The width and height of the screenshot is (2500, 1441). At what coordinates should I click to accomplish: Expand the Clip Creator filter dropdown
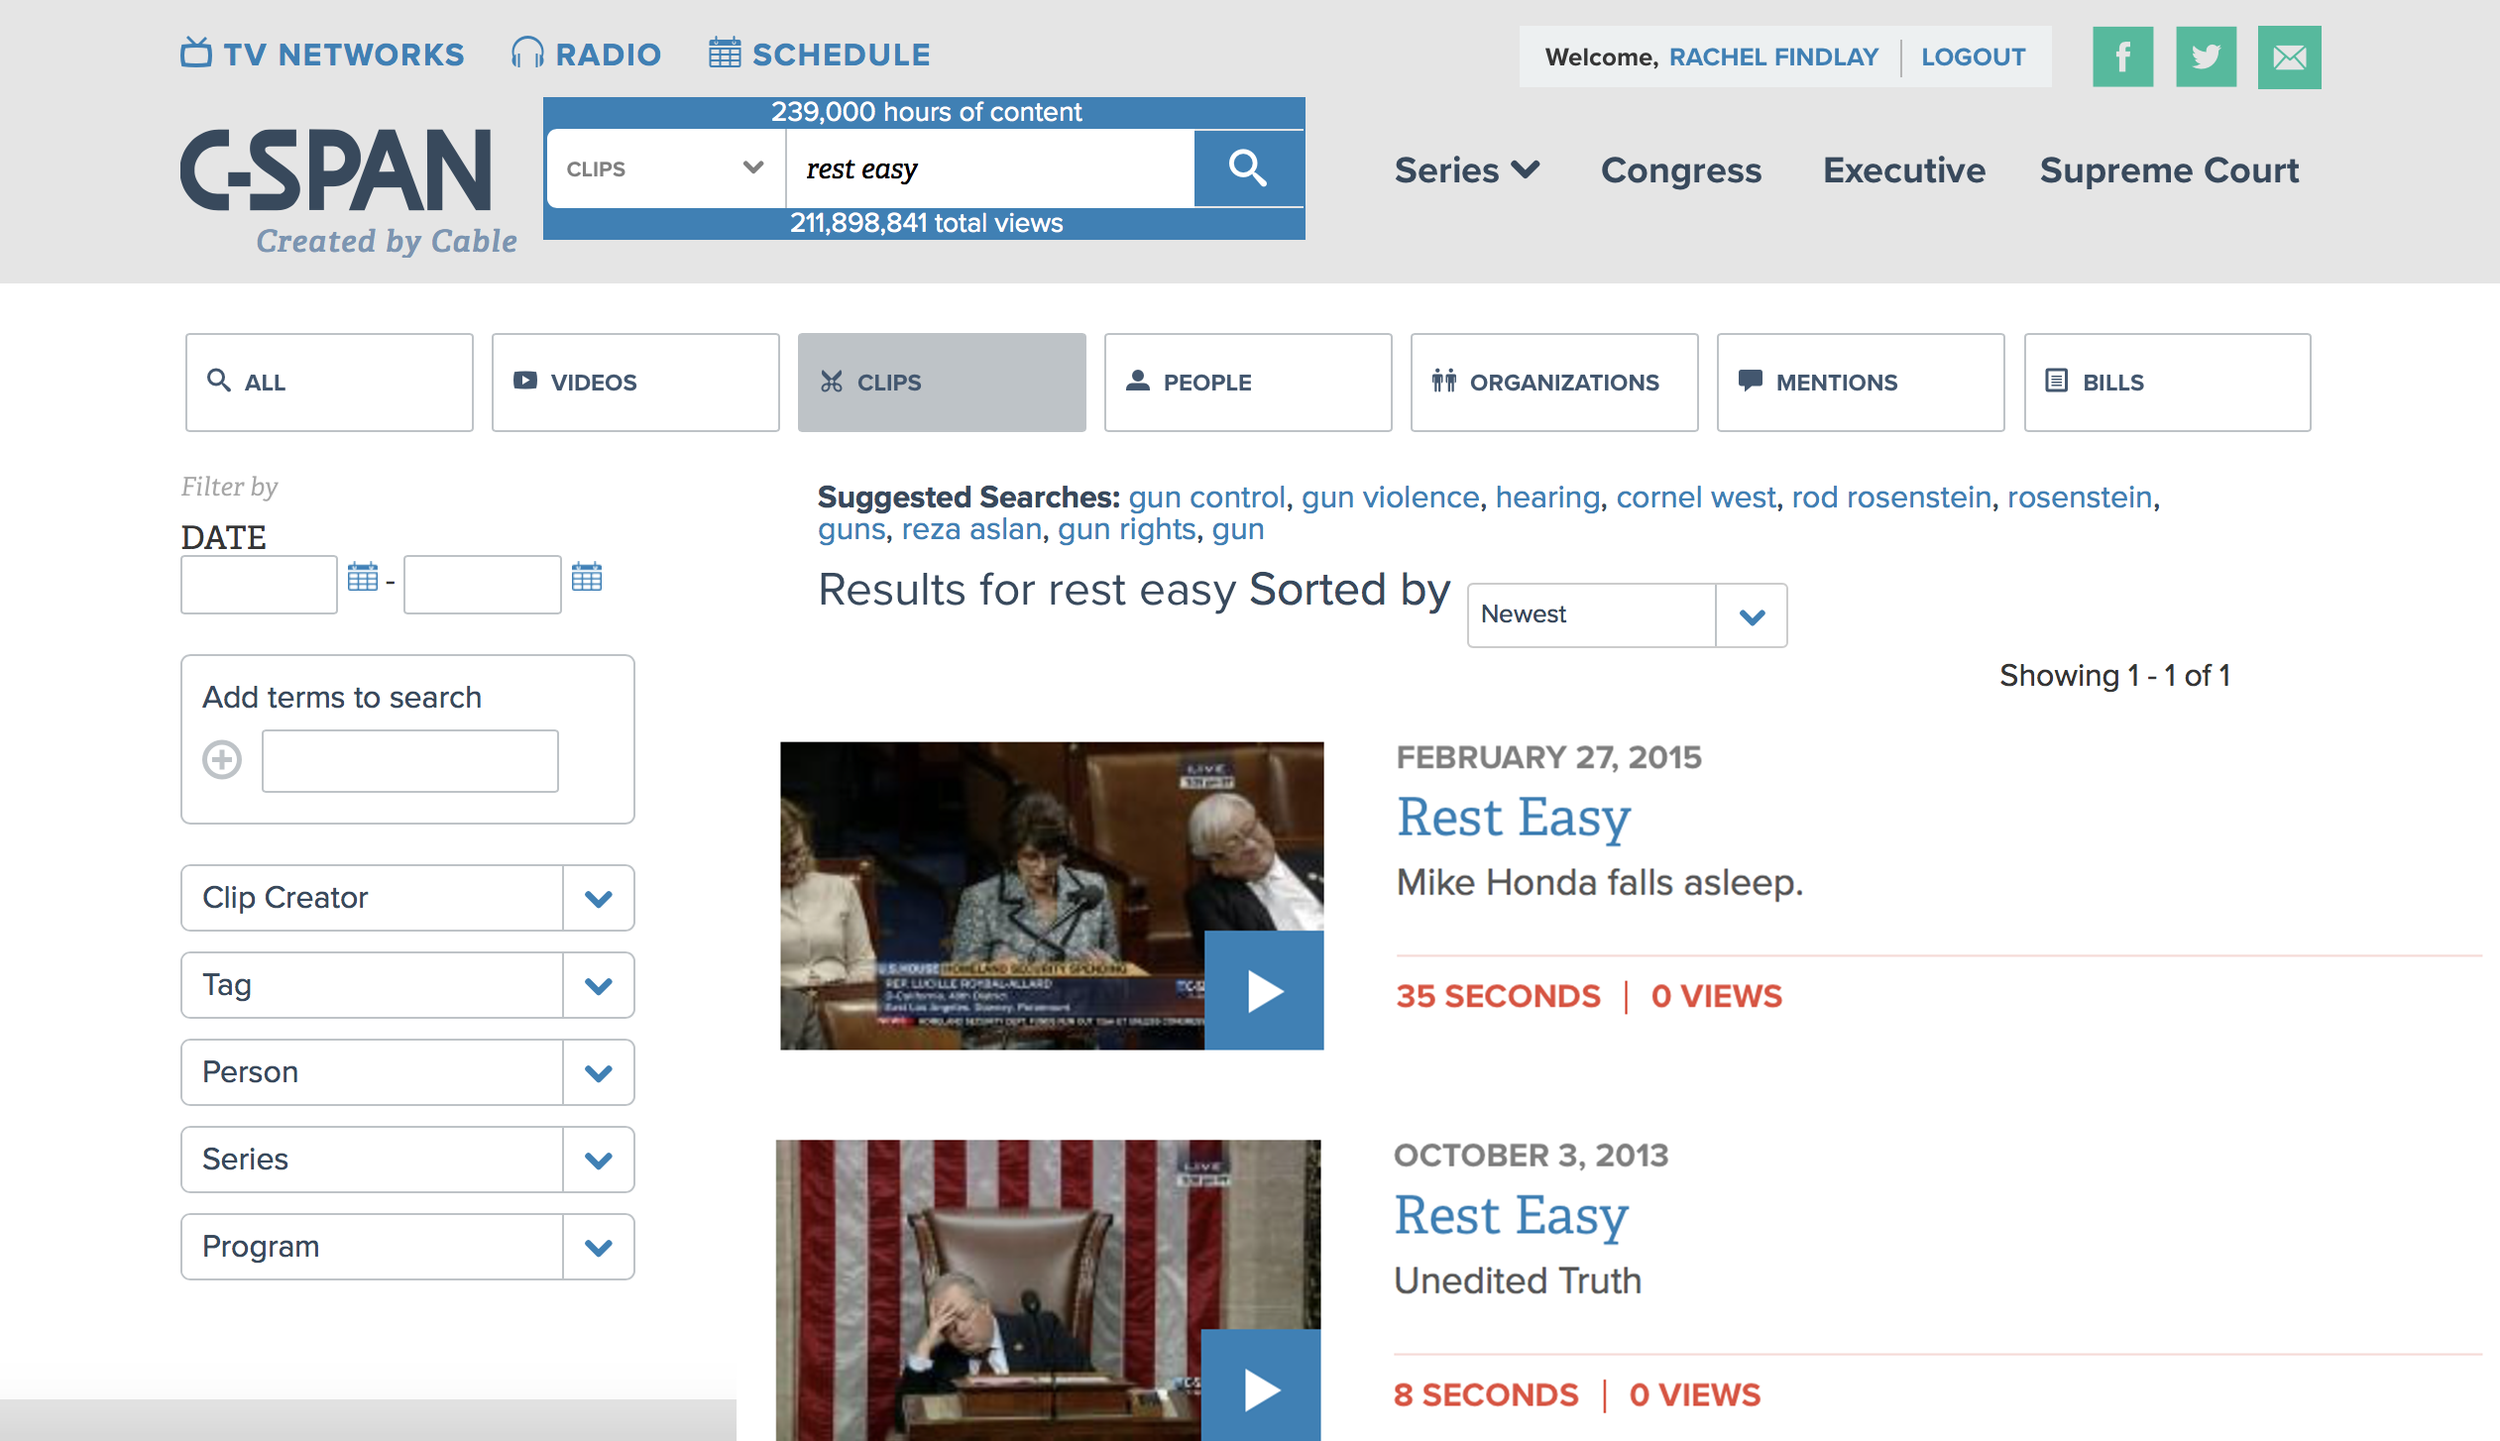[597, 898]
